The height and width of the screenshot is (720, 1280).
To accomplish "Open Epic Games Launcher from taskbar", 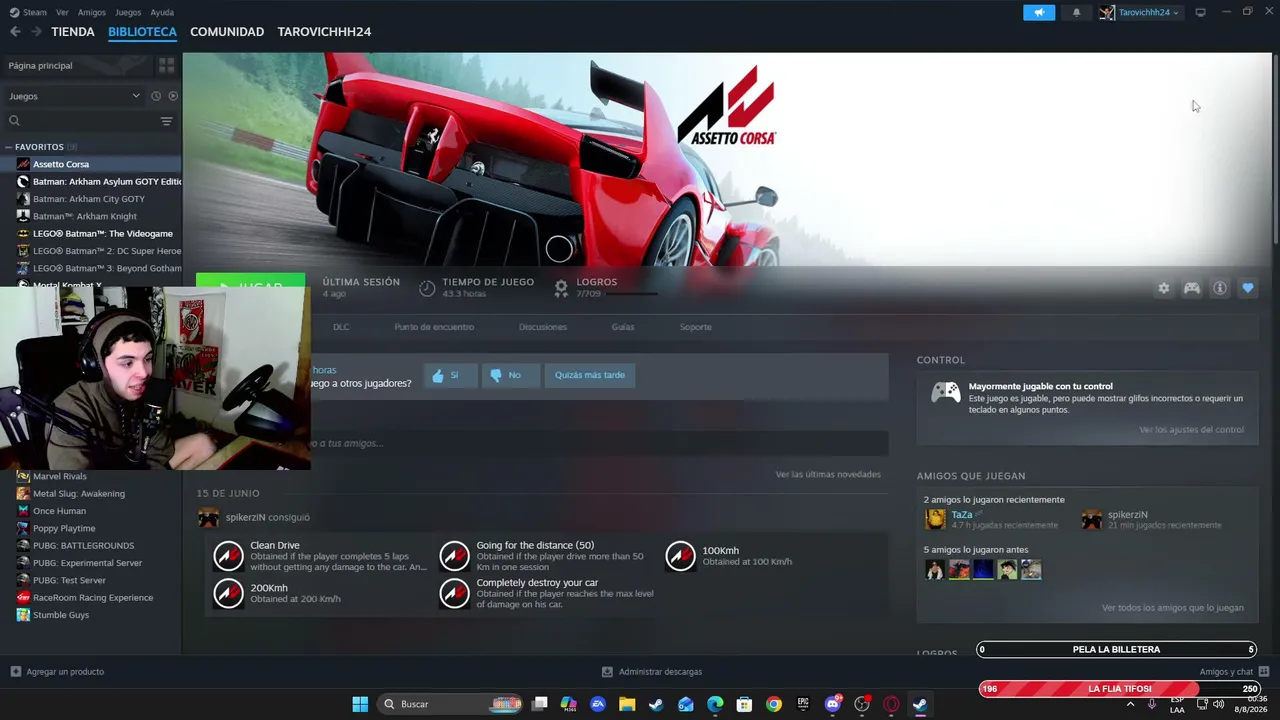I will pos(803,704).
